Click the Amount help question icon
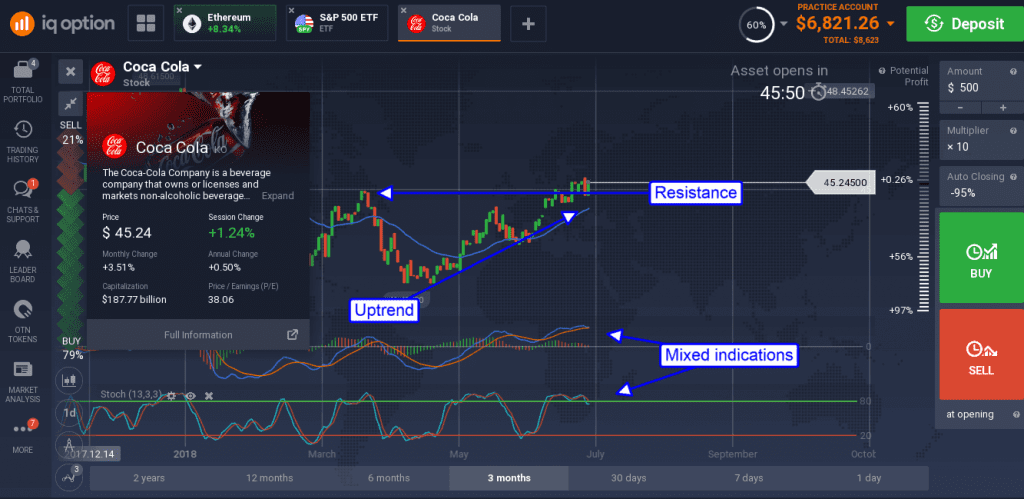The height and width of the screenshot is (499, 1024). point(1013,71)
